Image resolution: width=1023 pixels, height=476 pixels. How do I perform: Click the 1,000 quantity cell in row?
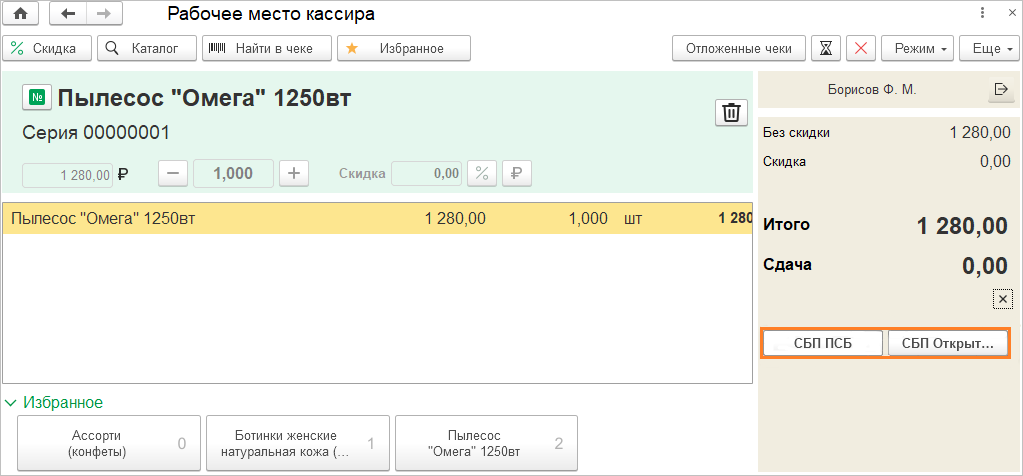588,219
